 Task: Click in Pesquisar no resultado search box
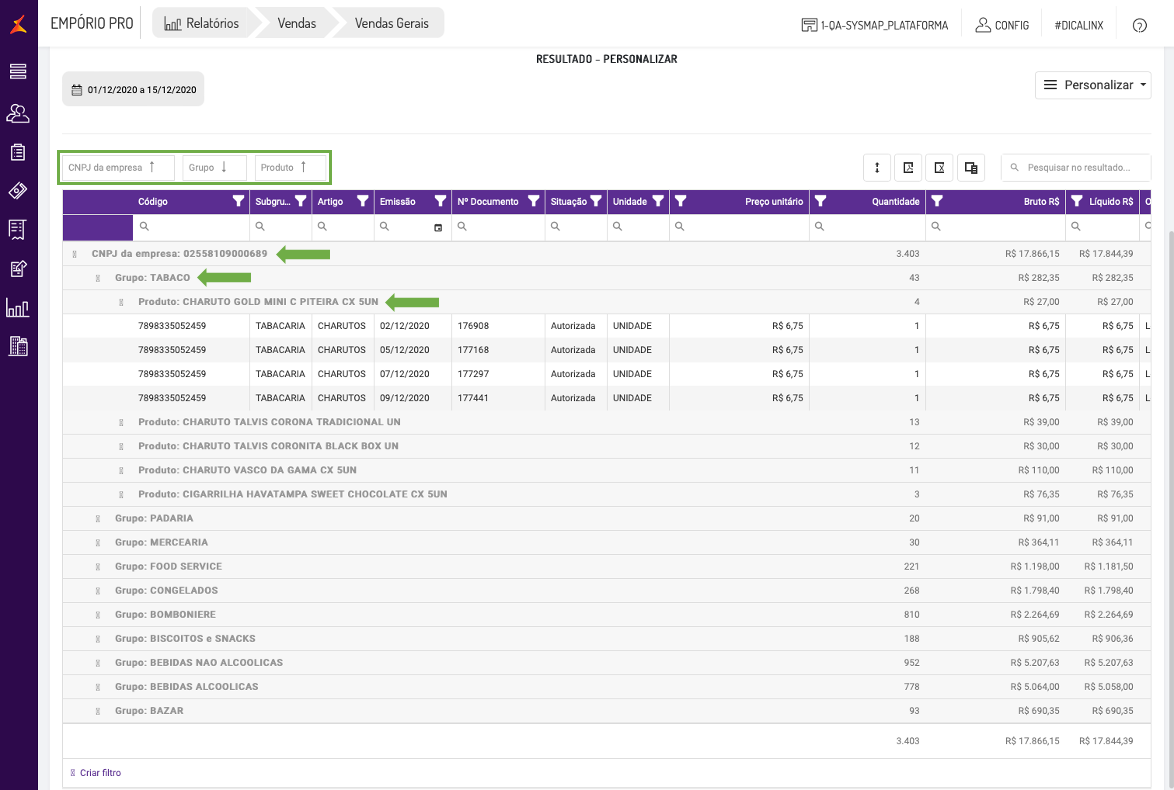click(1077, 168)
